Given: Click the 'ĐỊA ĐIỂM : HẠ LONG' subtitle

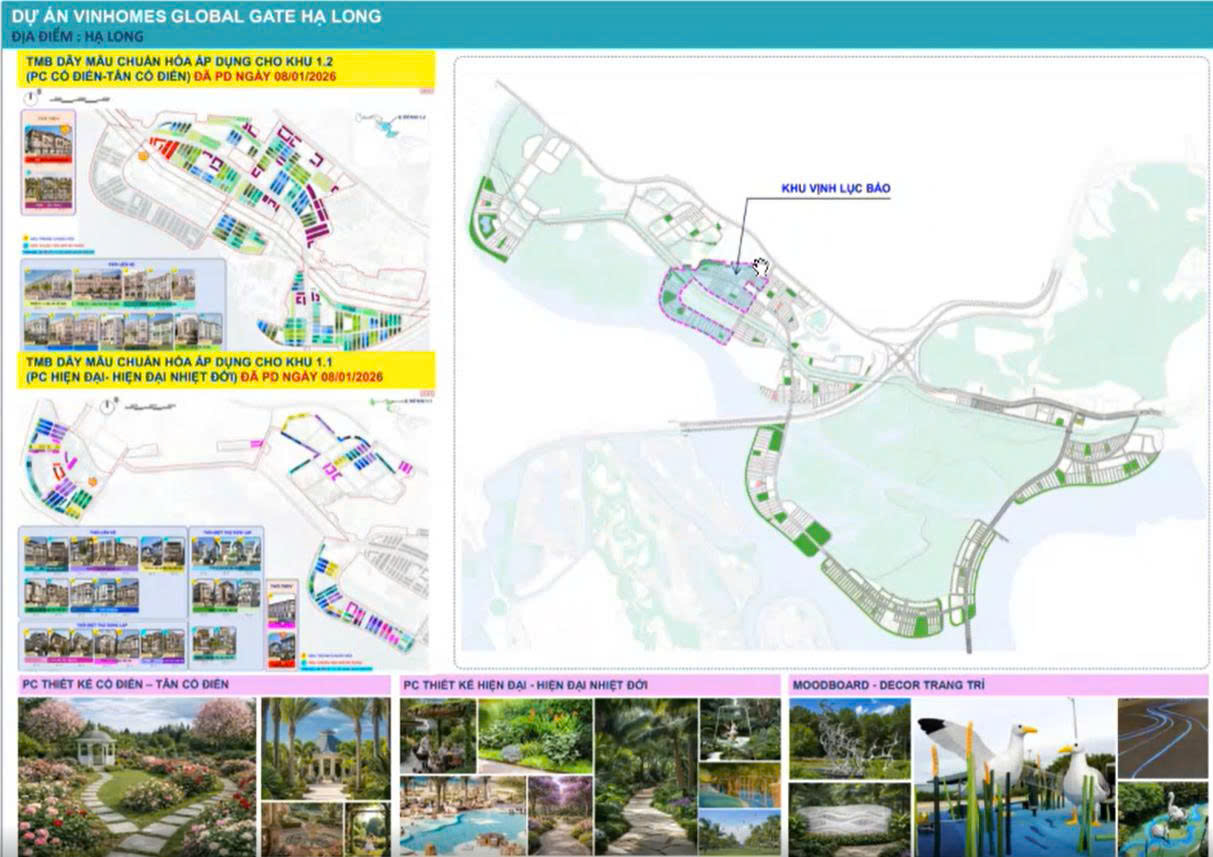Looking at the screenshot, I should 77,37.
